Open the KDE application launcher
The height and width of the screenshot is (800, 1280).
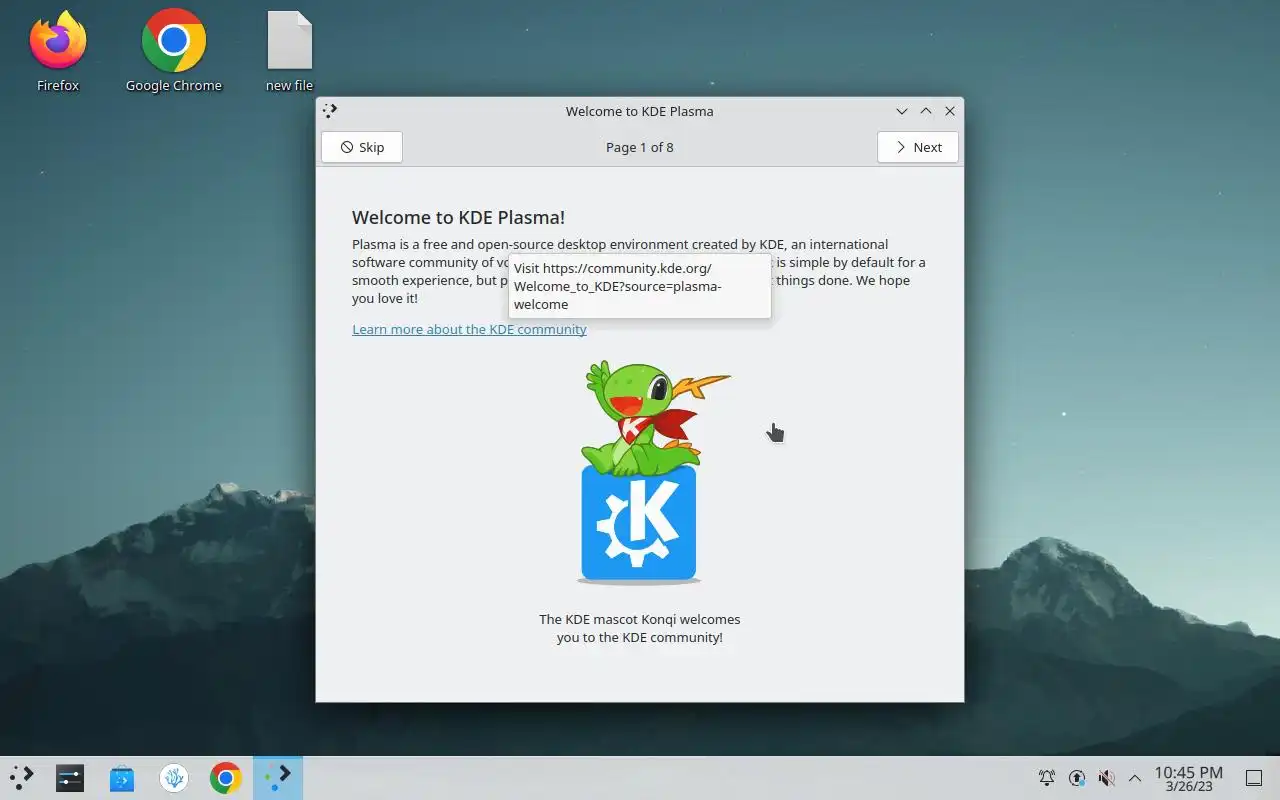pos(21,778)
